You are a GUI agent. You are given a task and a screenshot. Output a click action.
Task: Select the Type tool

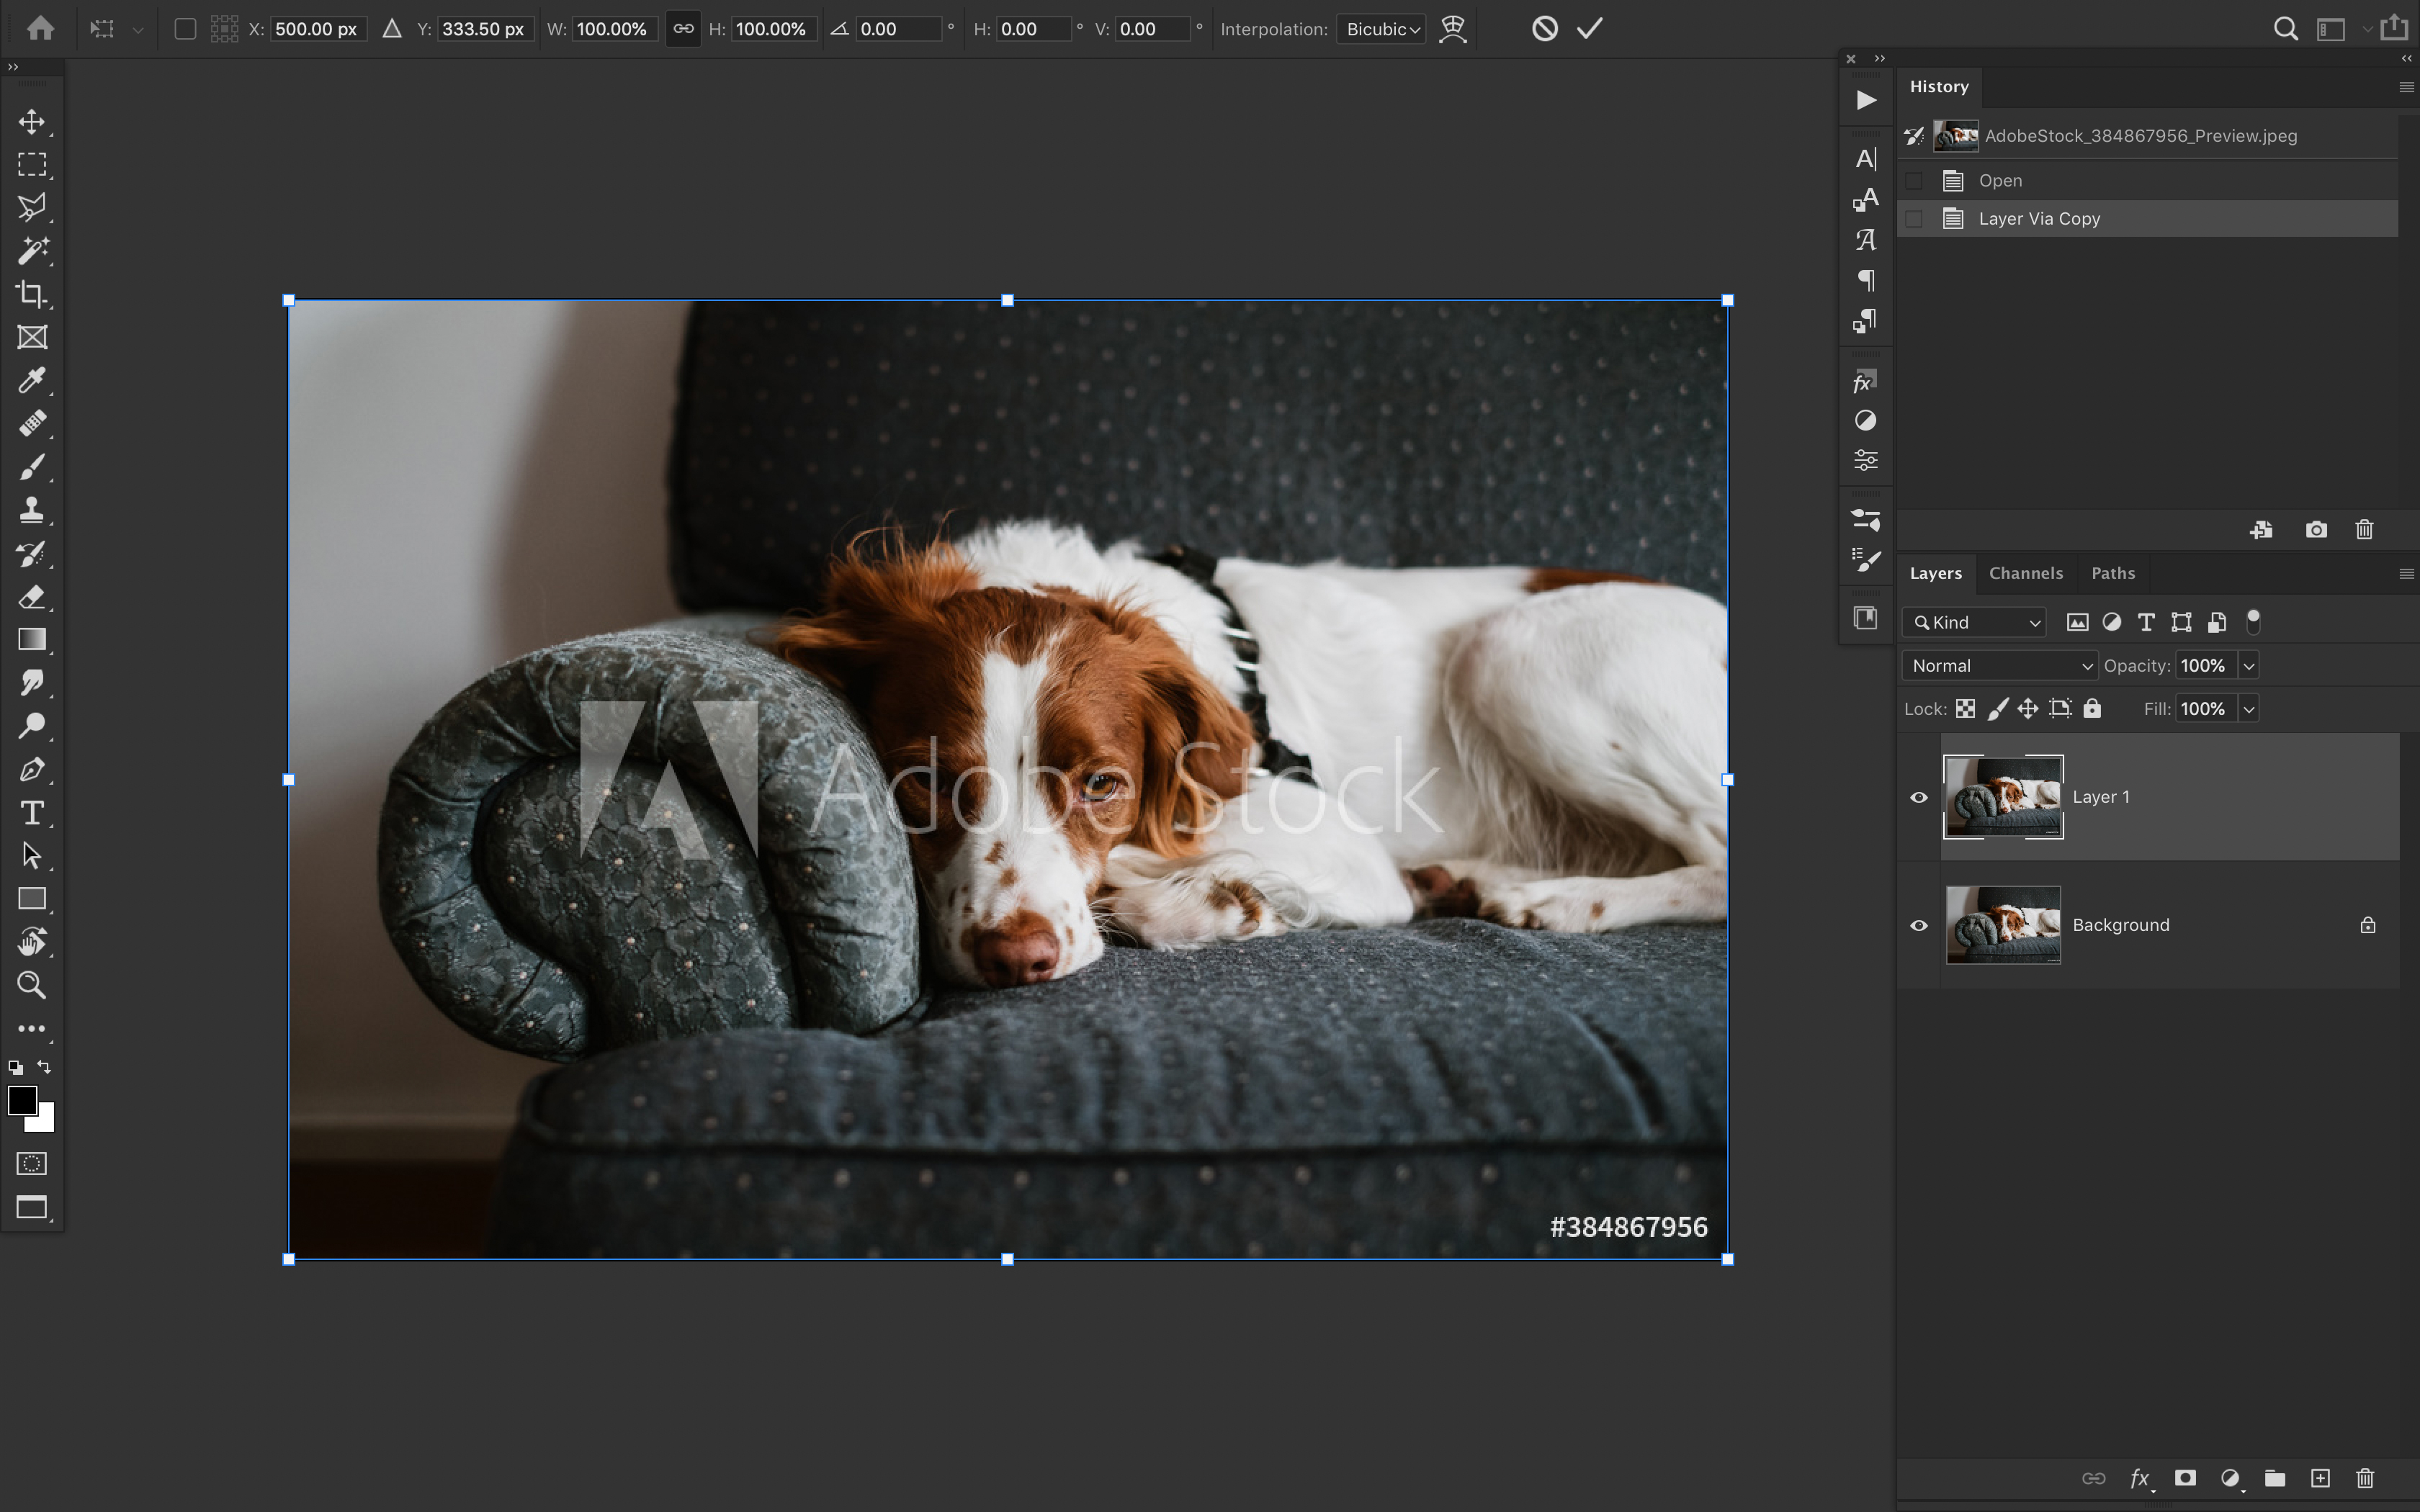point(32,813)
